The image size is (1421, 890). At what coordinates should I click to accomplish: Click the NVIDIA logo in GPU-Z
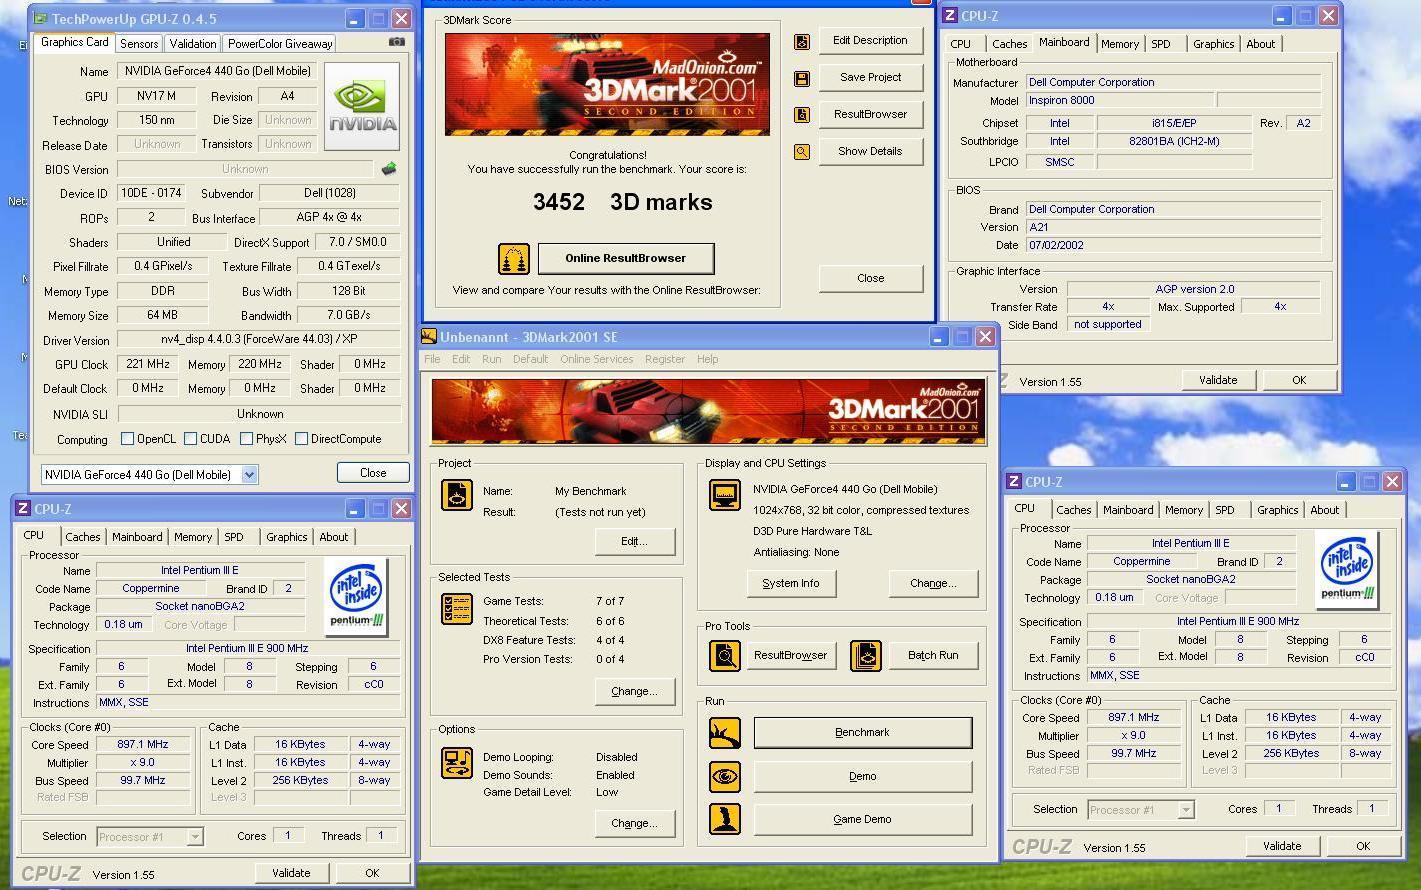tap(362, 107)
